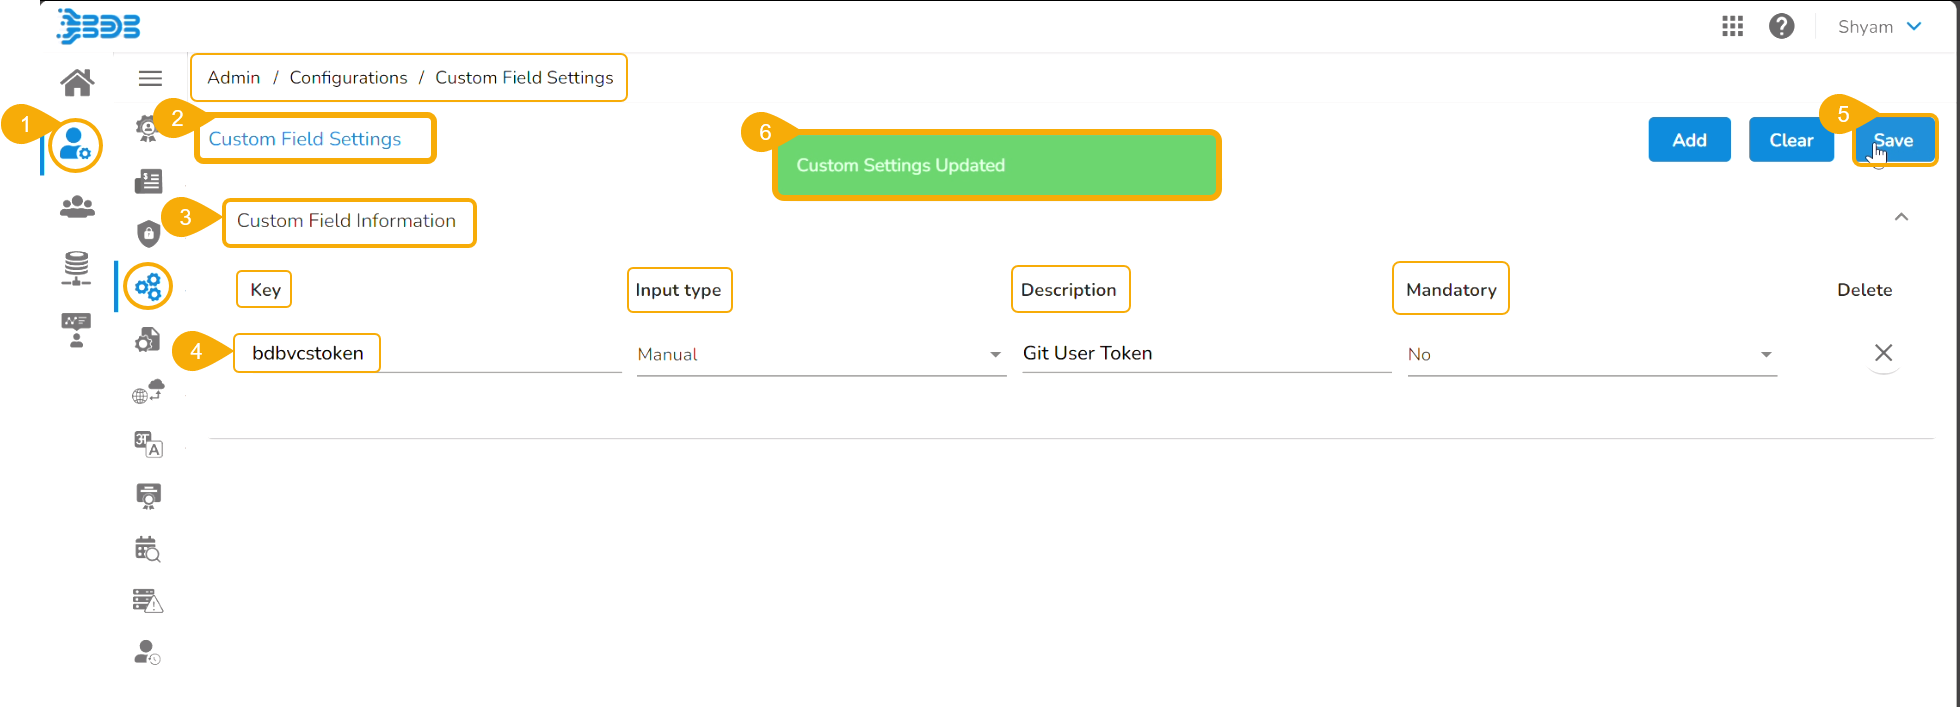Open the user groups icon in the left rail

click(77, 207)
